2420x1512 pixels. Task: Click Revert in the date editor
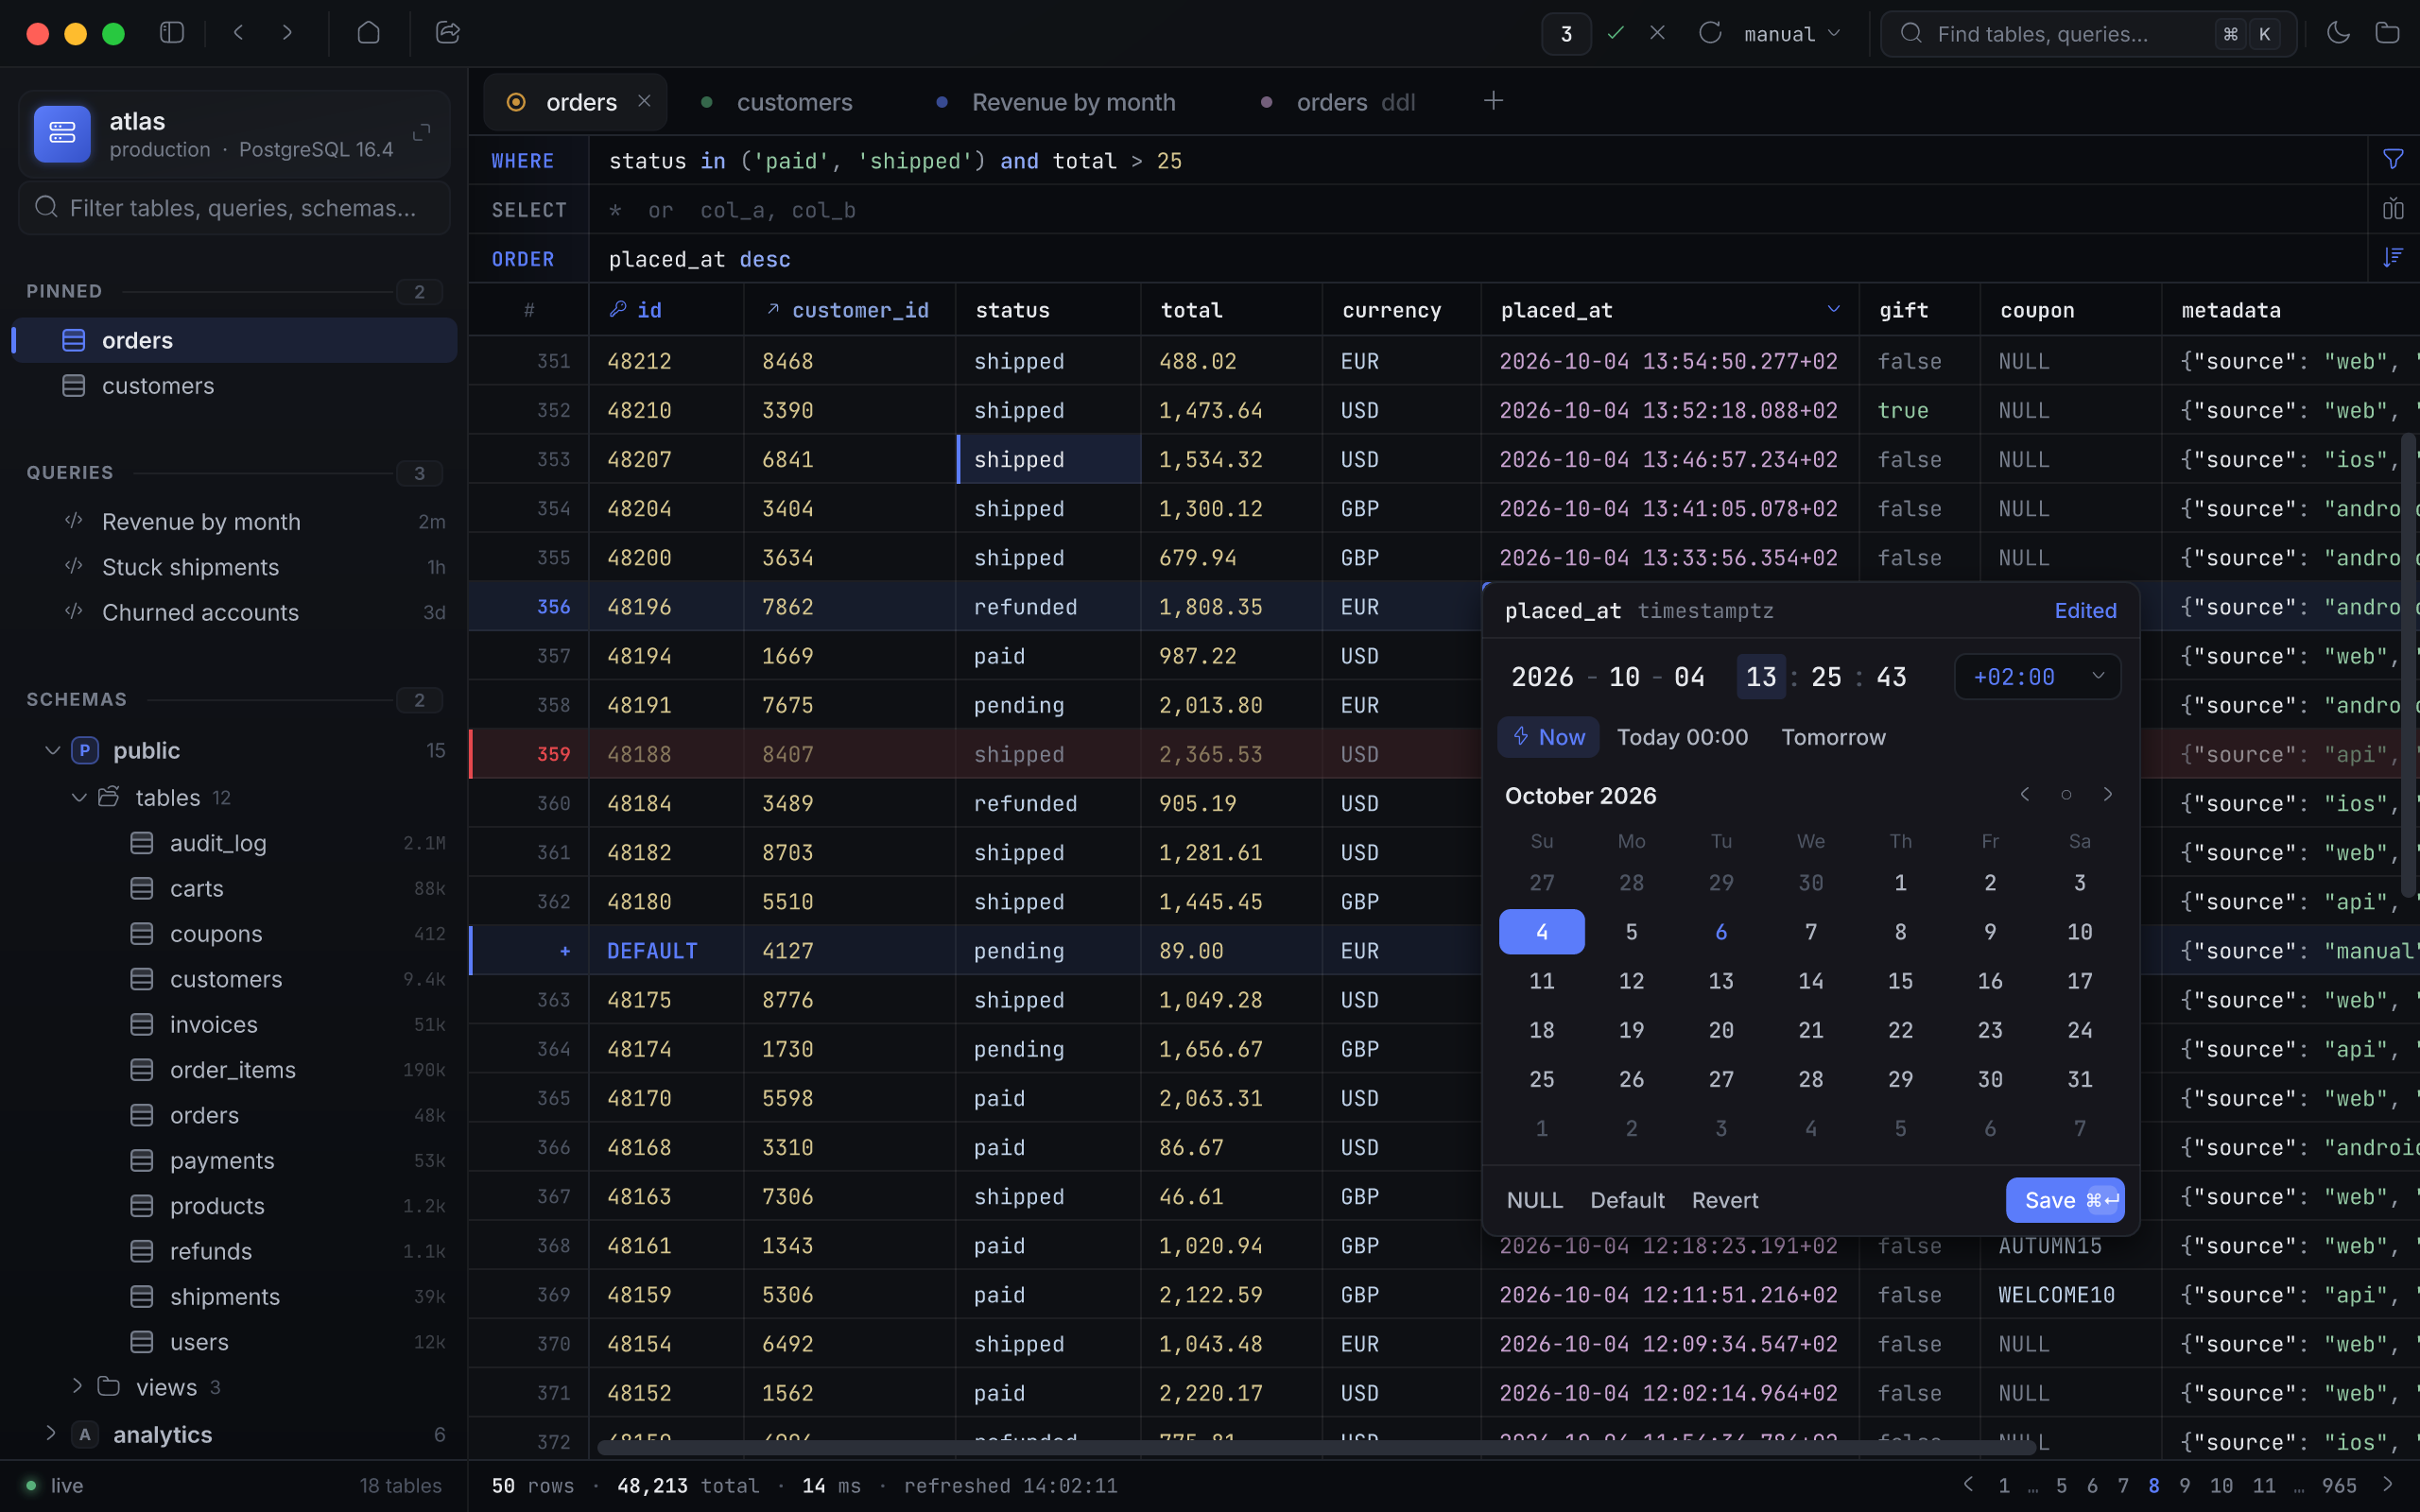[1724, 1199]
